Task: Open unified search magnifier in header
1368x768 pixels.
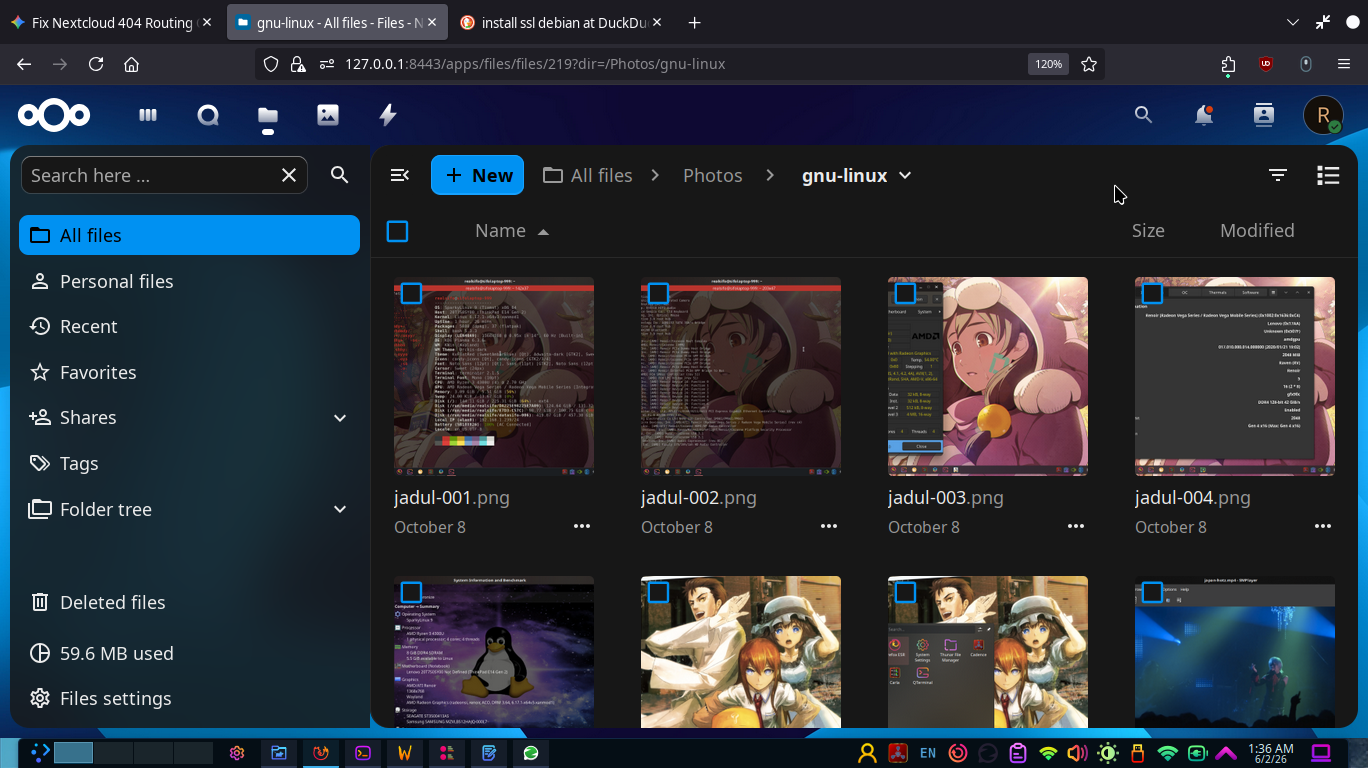Action: click(1144, 116)
